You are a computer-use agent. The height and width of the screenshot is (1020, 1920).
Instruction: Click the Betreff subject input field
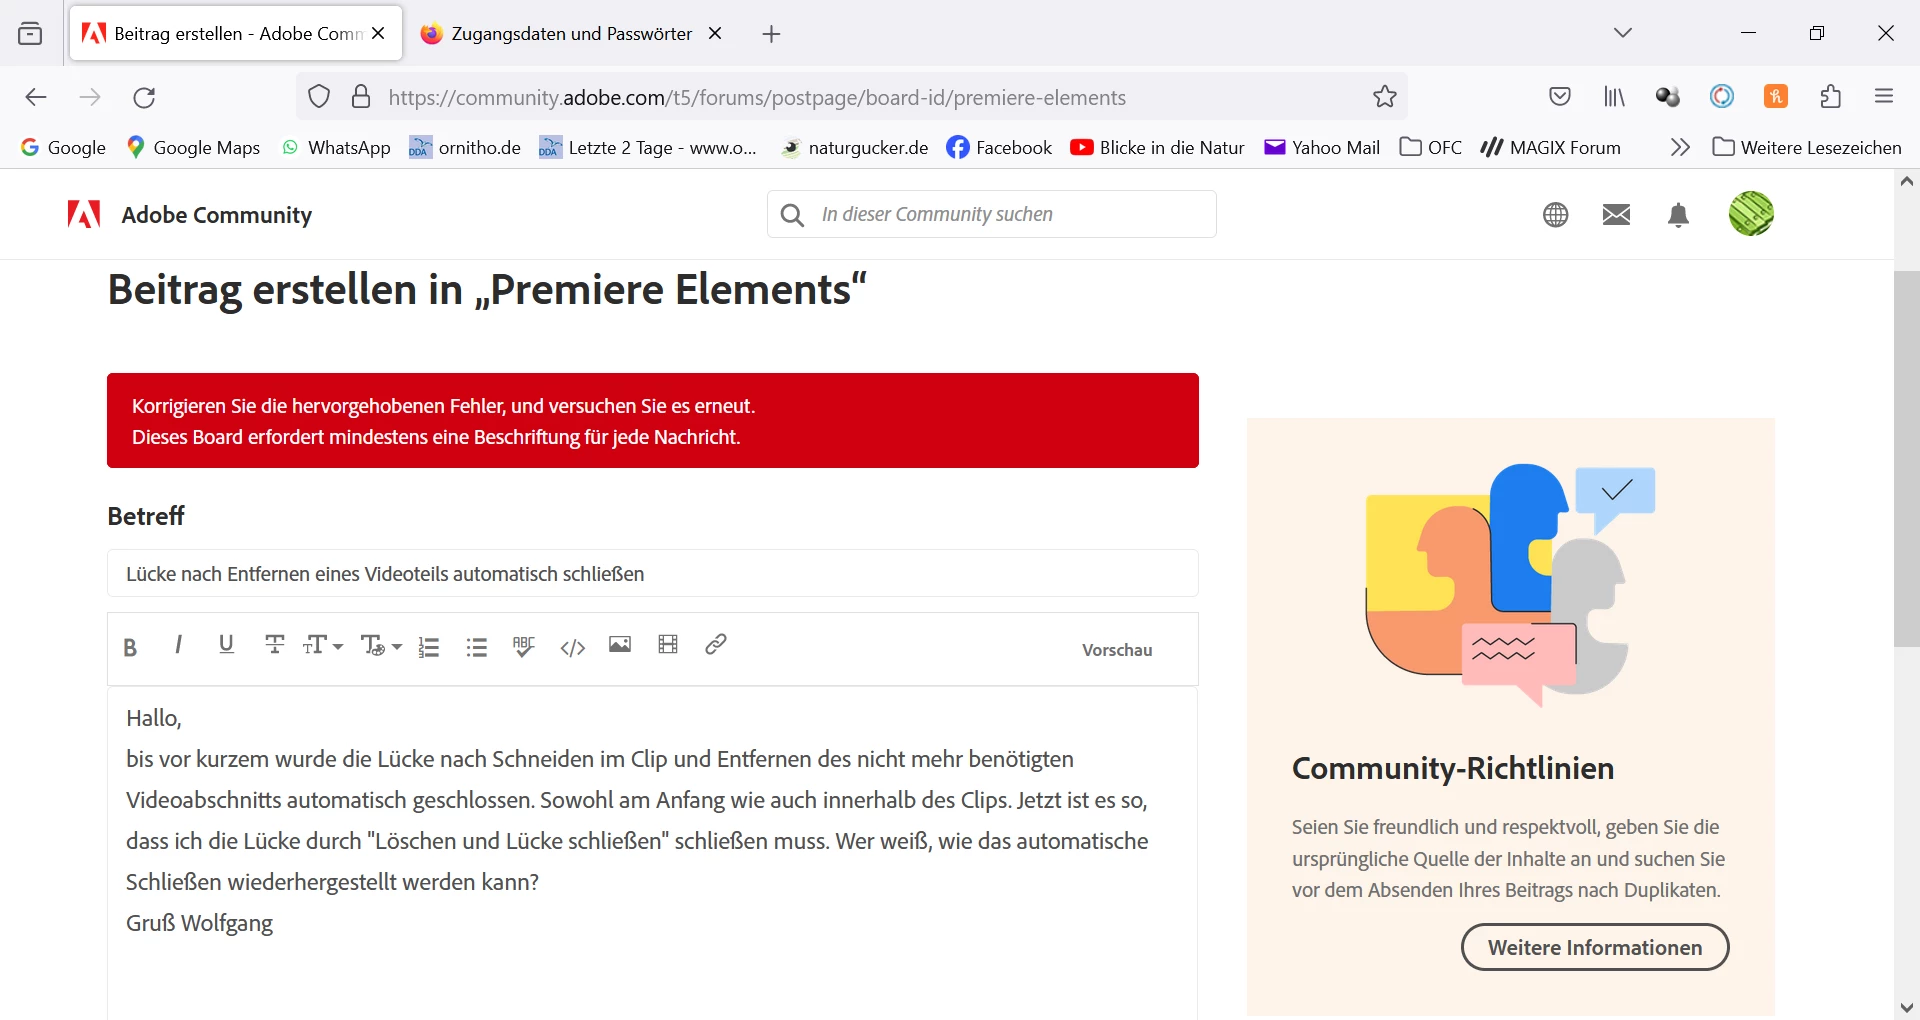tap(653, 574)
